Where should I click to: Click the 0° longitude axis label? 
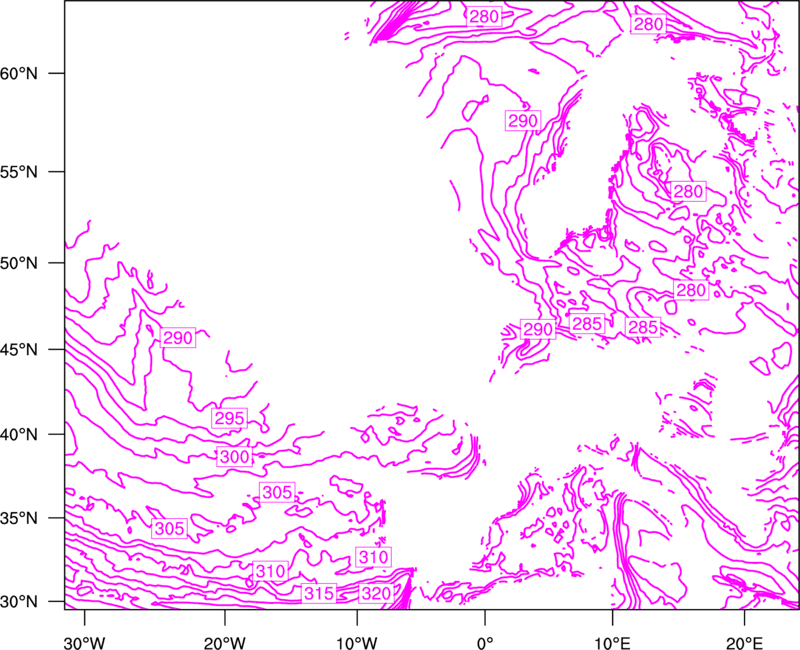point(484,643)
